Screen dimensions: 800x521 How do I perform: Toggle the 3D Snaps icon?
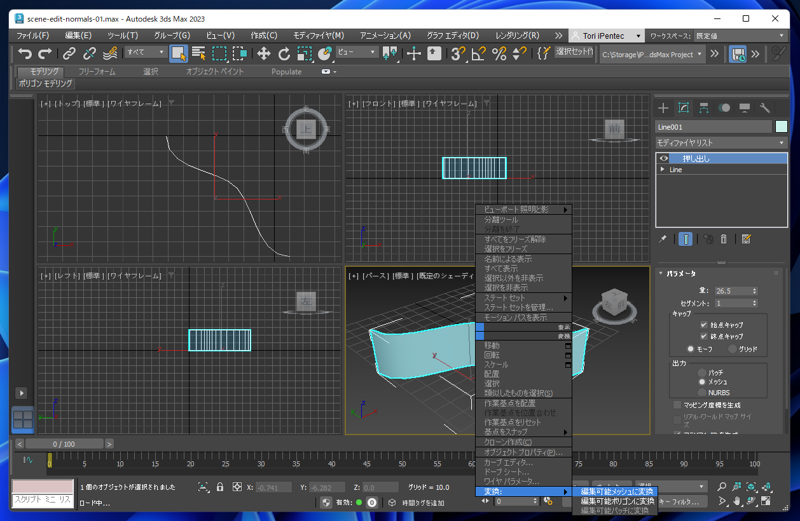point(458,53)
